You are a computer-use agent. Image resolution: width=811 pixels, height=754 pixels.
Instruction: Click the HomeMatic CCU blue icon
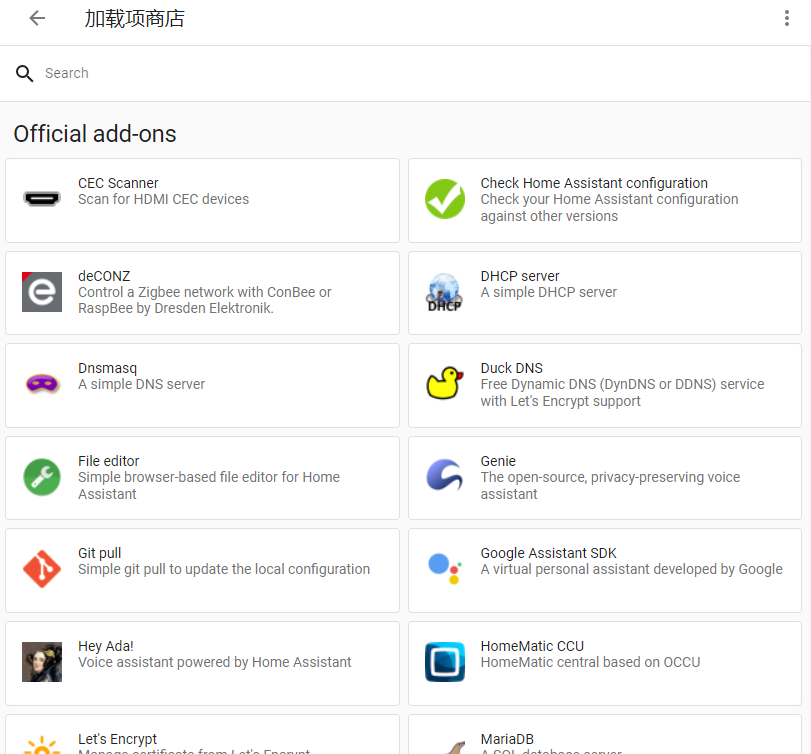pos(445,662)
